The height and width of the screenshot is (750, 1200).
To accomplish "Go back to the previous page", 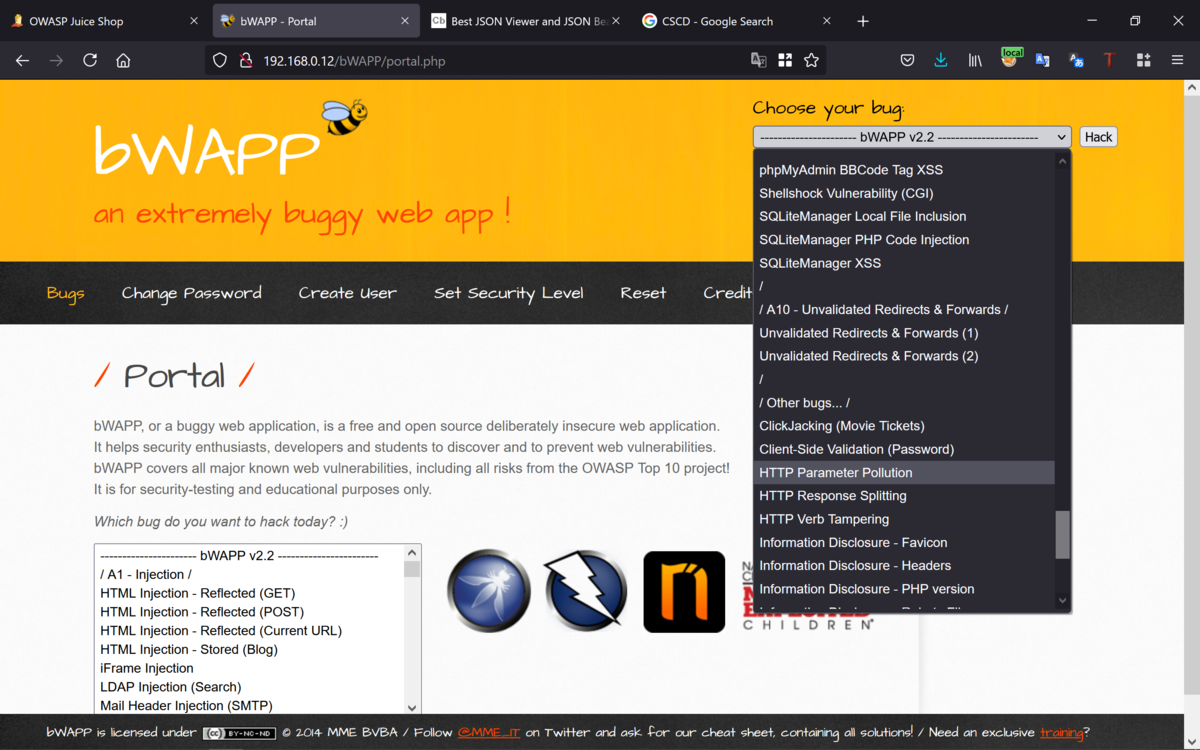I will tap(22, 60).
